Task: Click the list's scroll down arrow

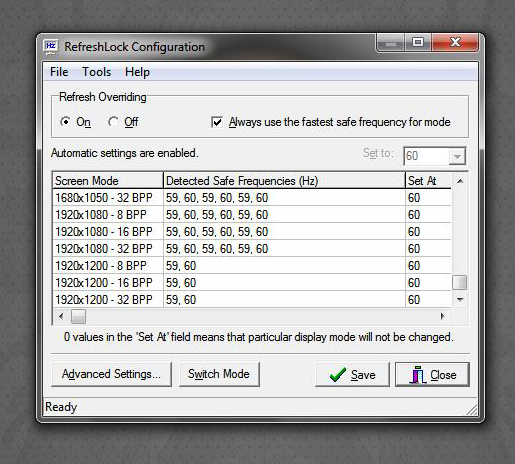Action: tap(460, 299)
